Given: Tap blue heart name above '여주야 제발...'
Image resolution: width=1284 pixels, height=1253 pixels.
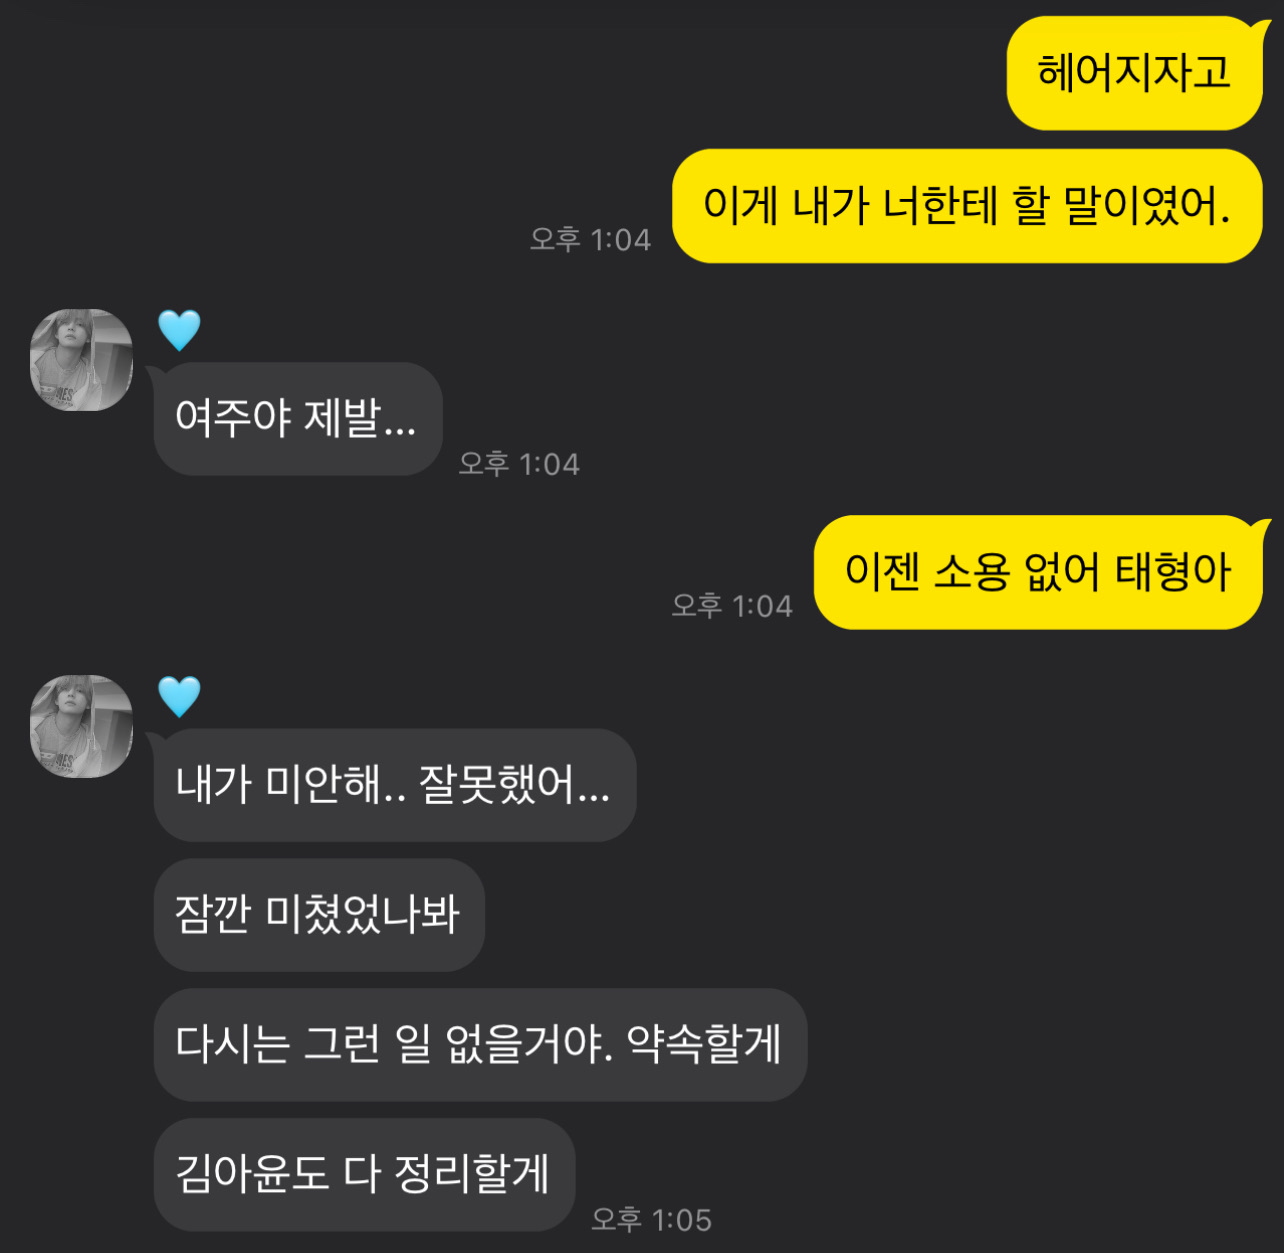Looking at the screenshot, I should [x=180, y=330].
